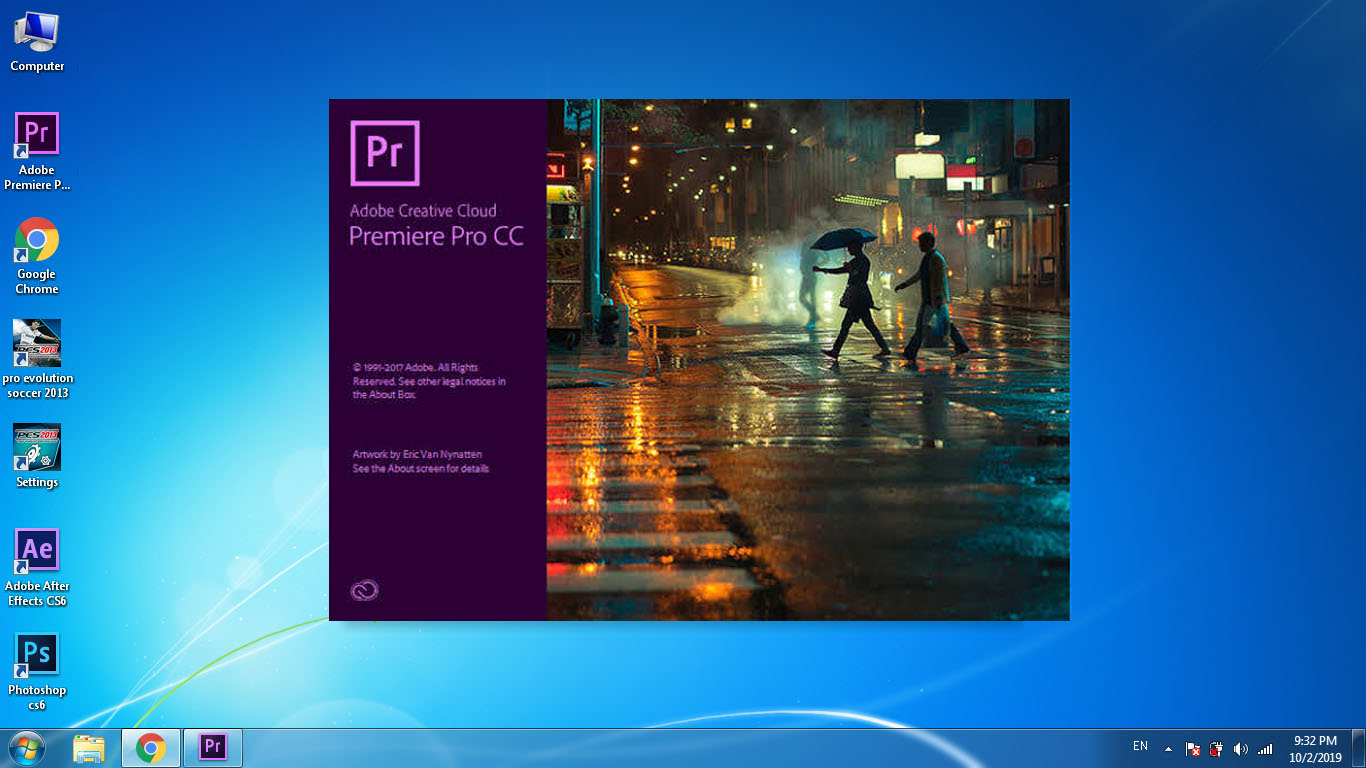The image size is (1366, 768).
Task: Select the Adobe After Effects CS6 shortcut
Action: point(37,567)
